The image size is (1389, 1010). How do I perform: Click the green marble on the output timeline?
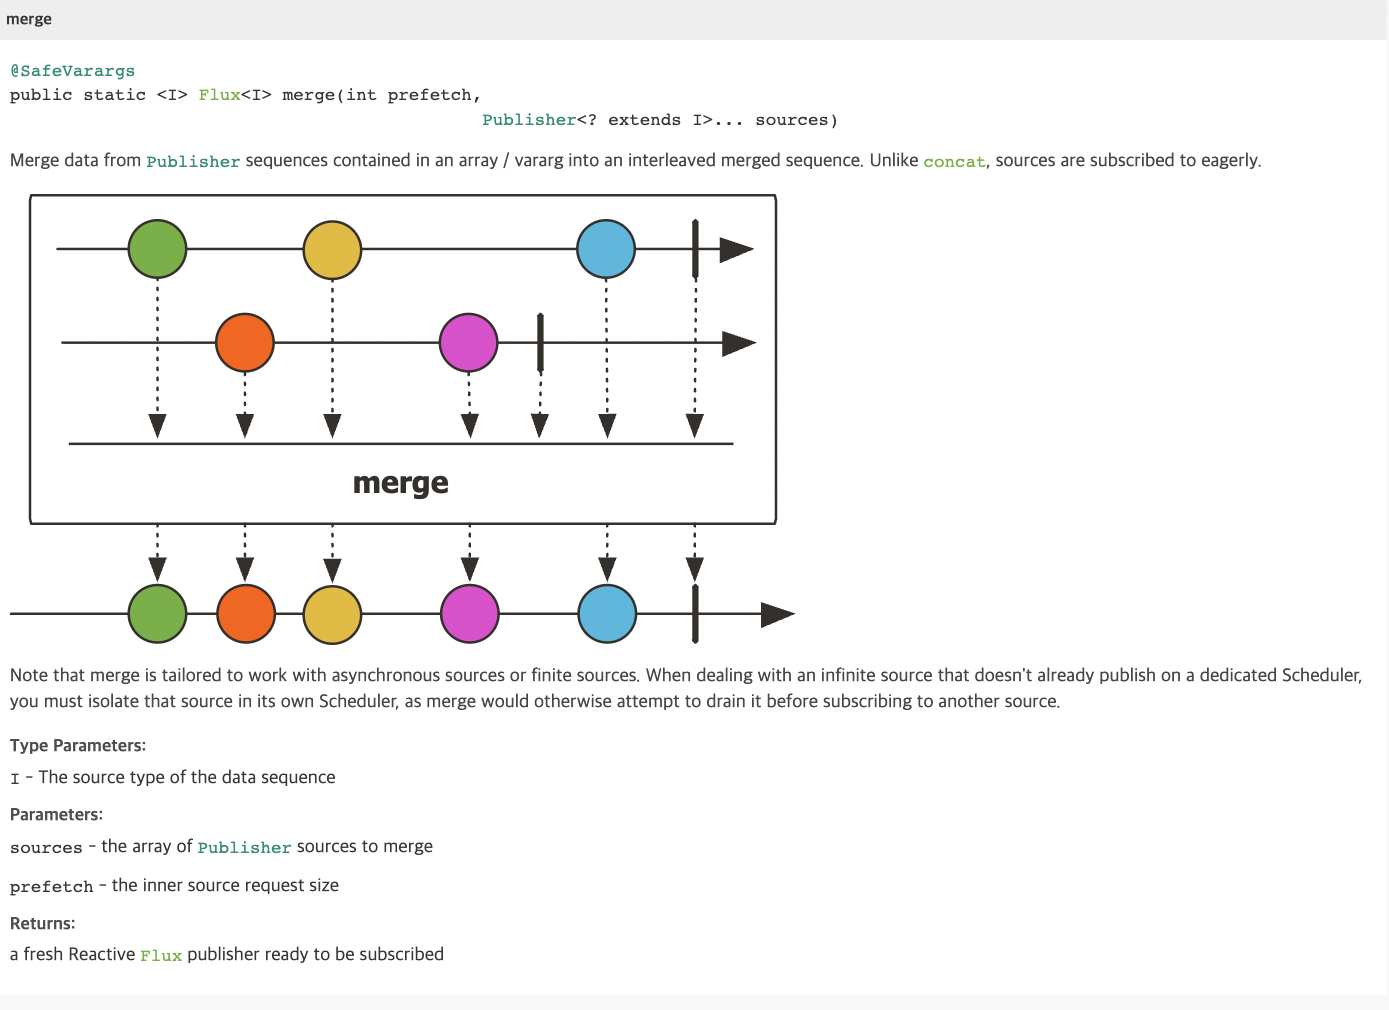(x=157, y=614)
